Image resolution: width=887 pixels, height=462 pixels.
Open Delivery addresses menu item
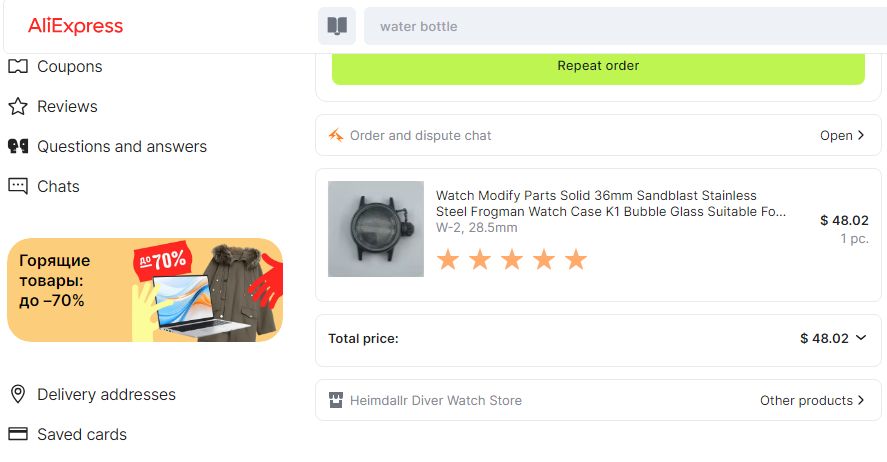106,394
